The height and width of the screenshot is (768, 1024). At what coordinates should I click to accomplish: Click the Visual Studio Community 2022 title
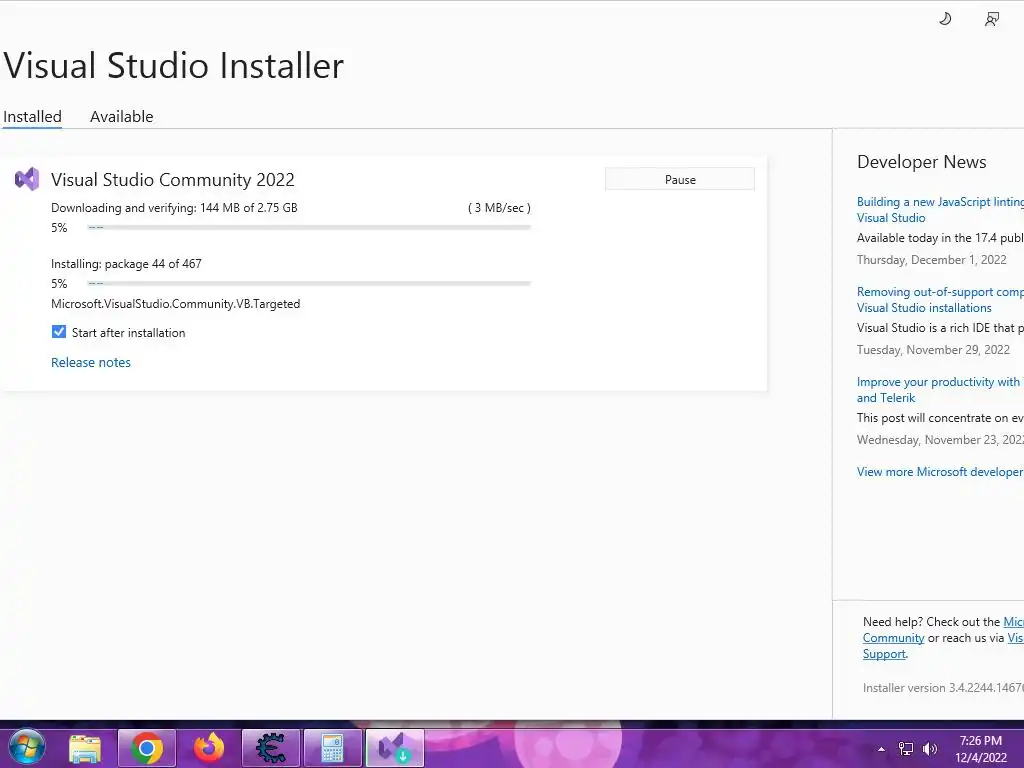coord(172,180)
